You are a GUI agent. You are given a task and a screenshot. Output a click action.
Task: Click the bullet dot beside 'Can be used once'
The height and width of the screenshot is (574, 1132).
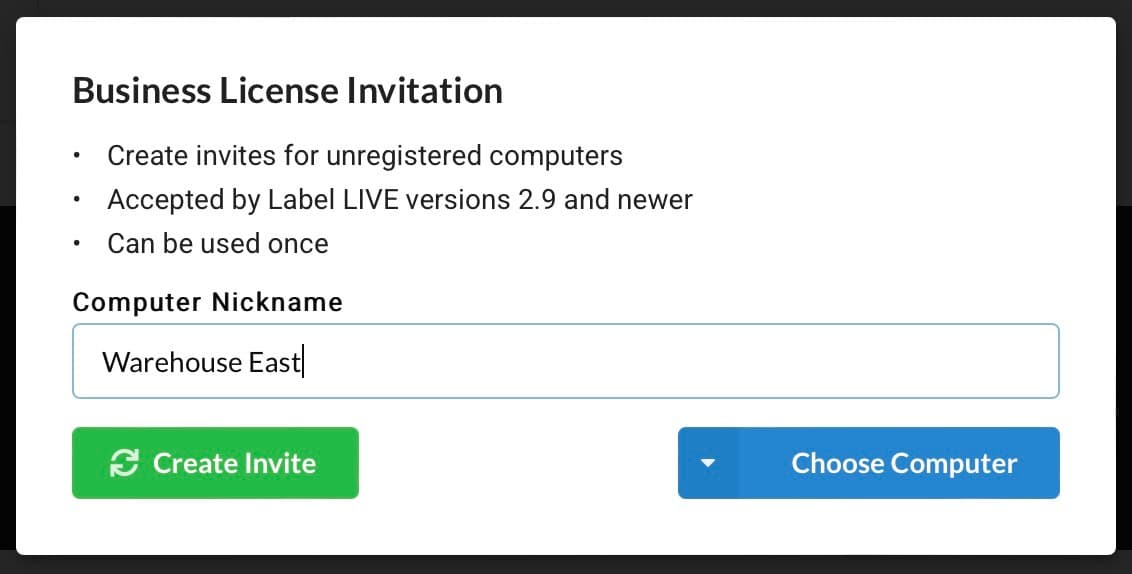[x=78, y=243]
